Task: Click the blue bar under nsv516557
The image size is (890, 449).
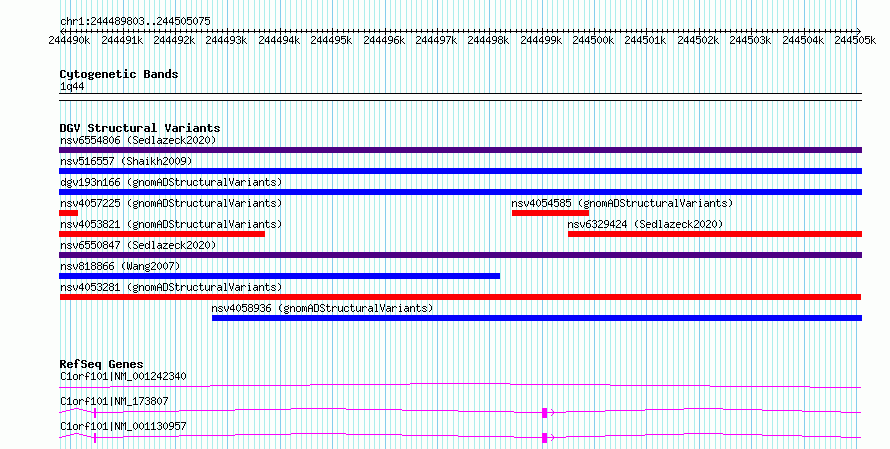Action: pyautogui.click(x=460, y=171)
